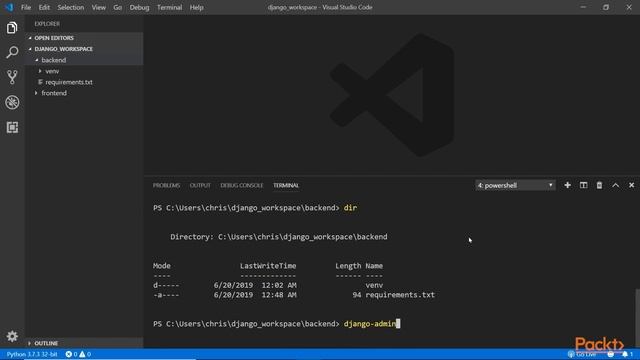Switch to the Output tab
640x360 pixels.
tap(200, 185)
